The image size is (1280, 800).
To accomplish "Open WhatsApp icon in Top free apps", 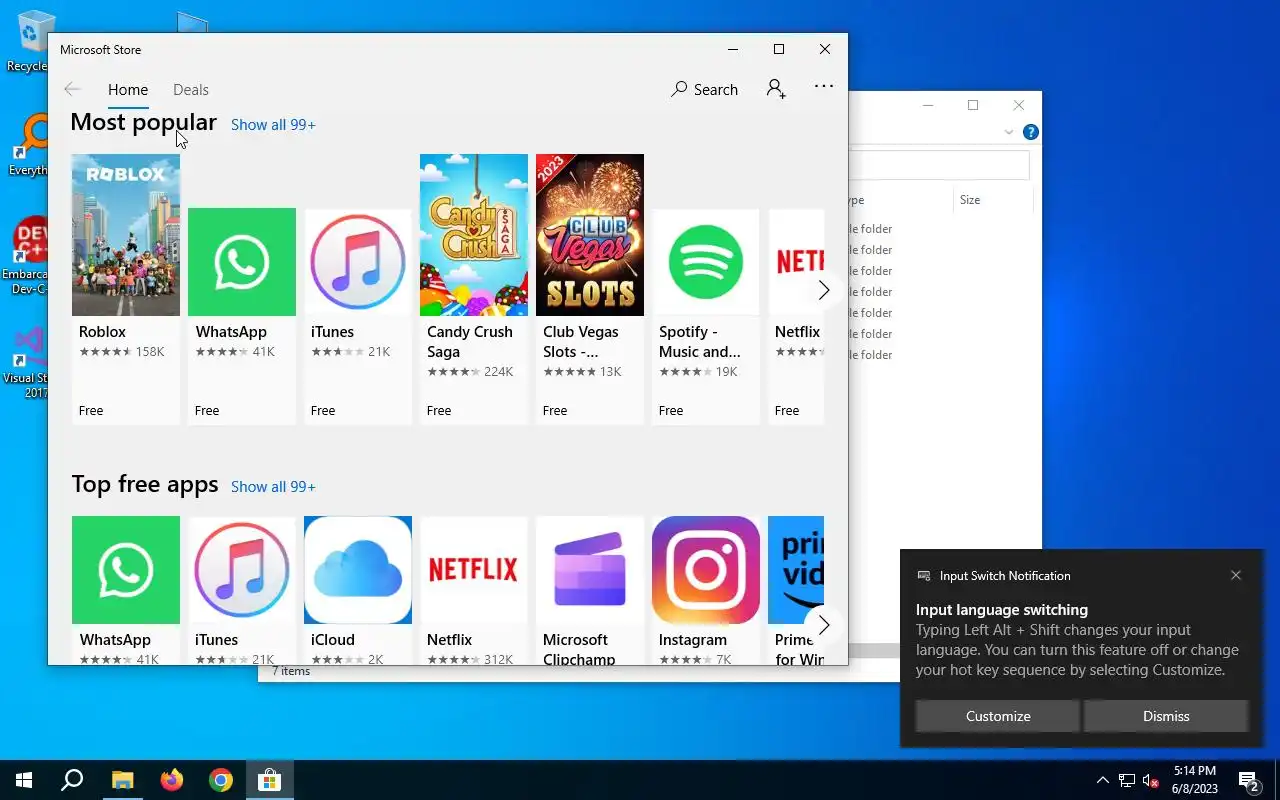I will 126,570.
